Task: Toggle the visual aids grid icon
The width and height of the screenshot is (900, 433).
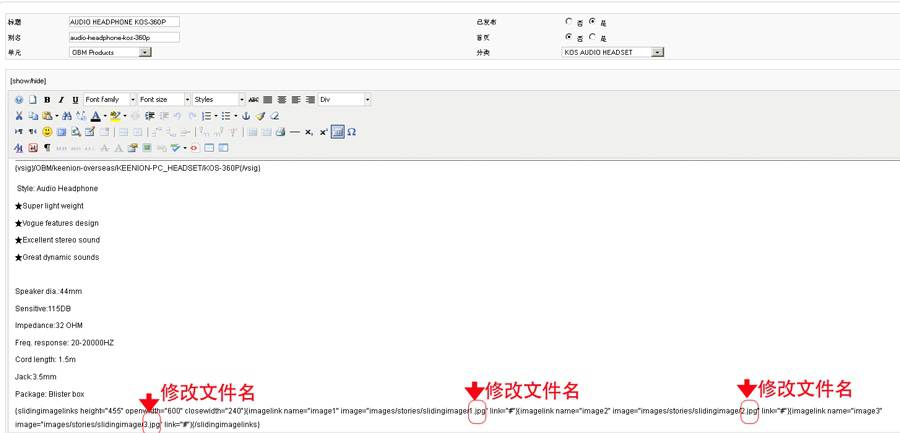Action: pyautogui.click(x=338, y=132)
